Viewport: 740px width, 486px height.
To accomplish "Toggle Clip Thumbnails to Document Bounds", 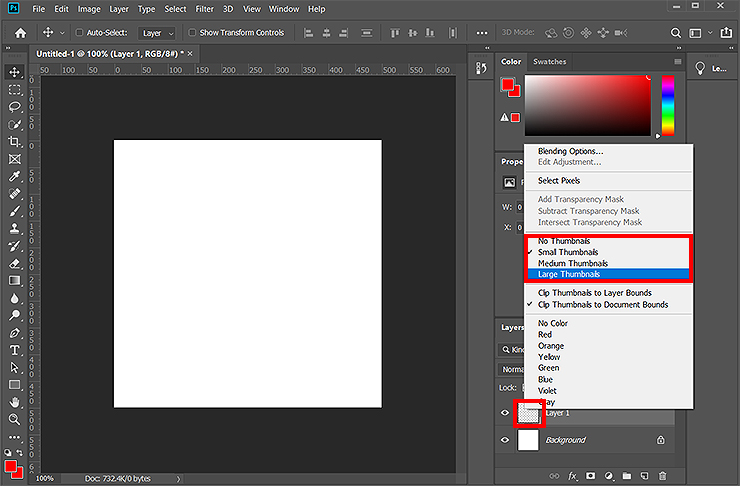I will point(603,305).
